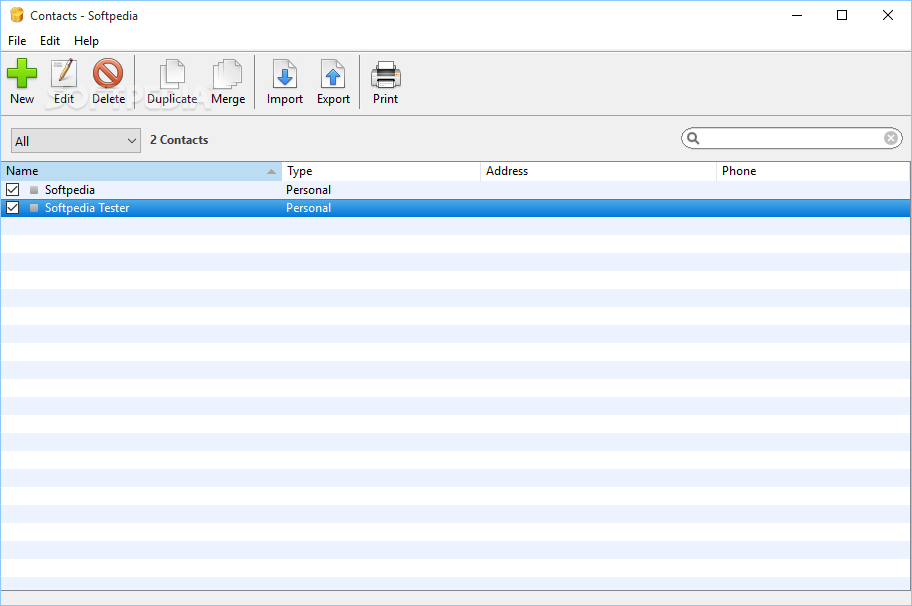Click into the search input field
912x606 pixels.
pyautogui.click(x=791, y=138)
